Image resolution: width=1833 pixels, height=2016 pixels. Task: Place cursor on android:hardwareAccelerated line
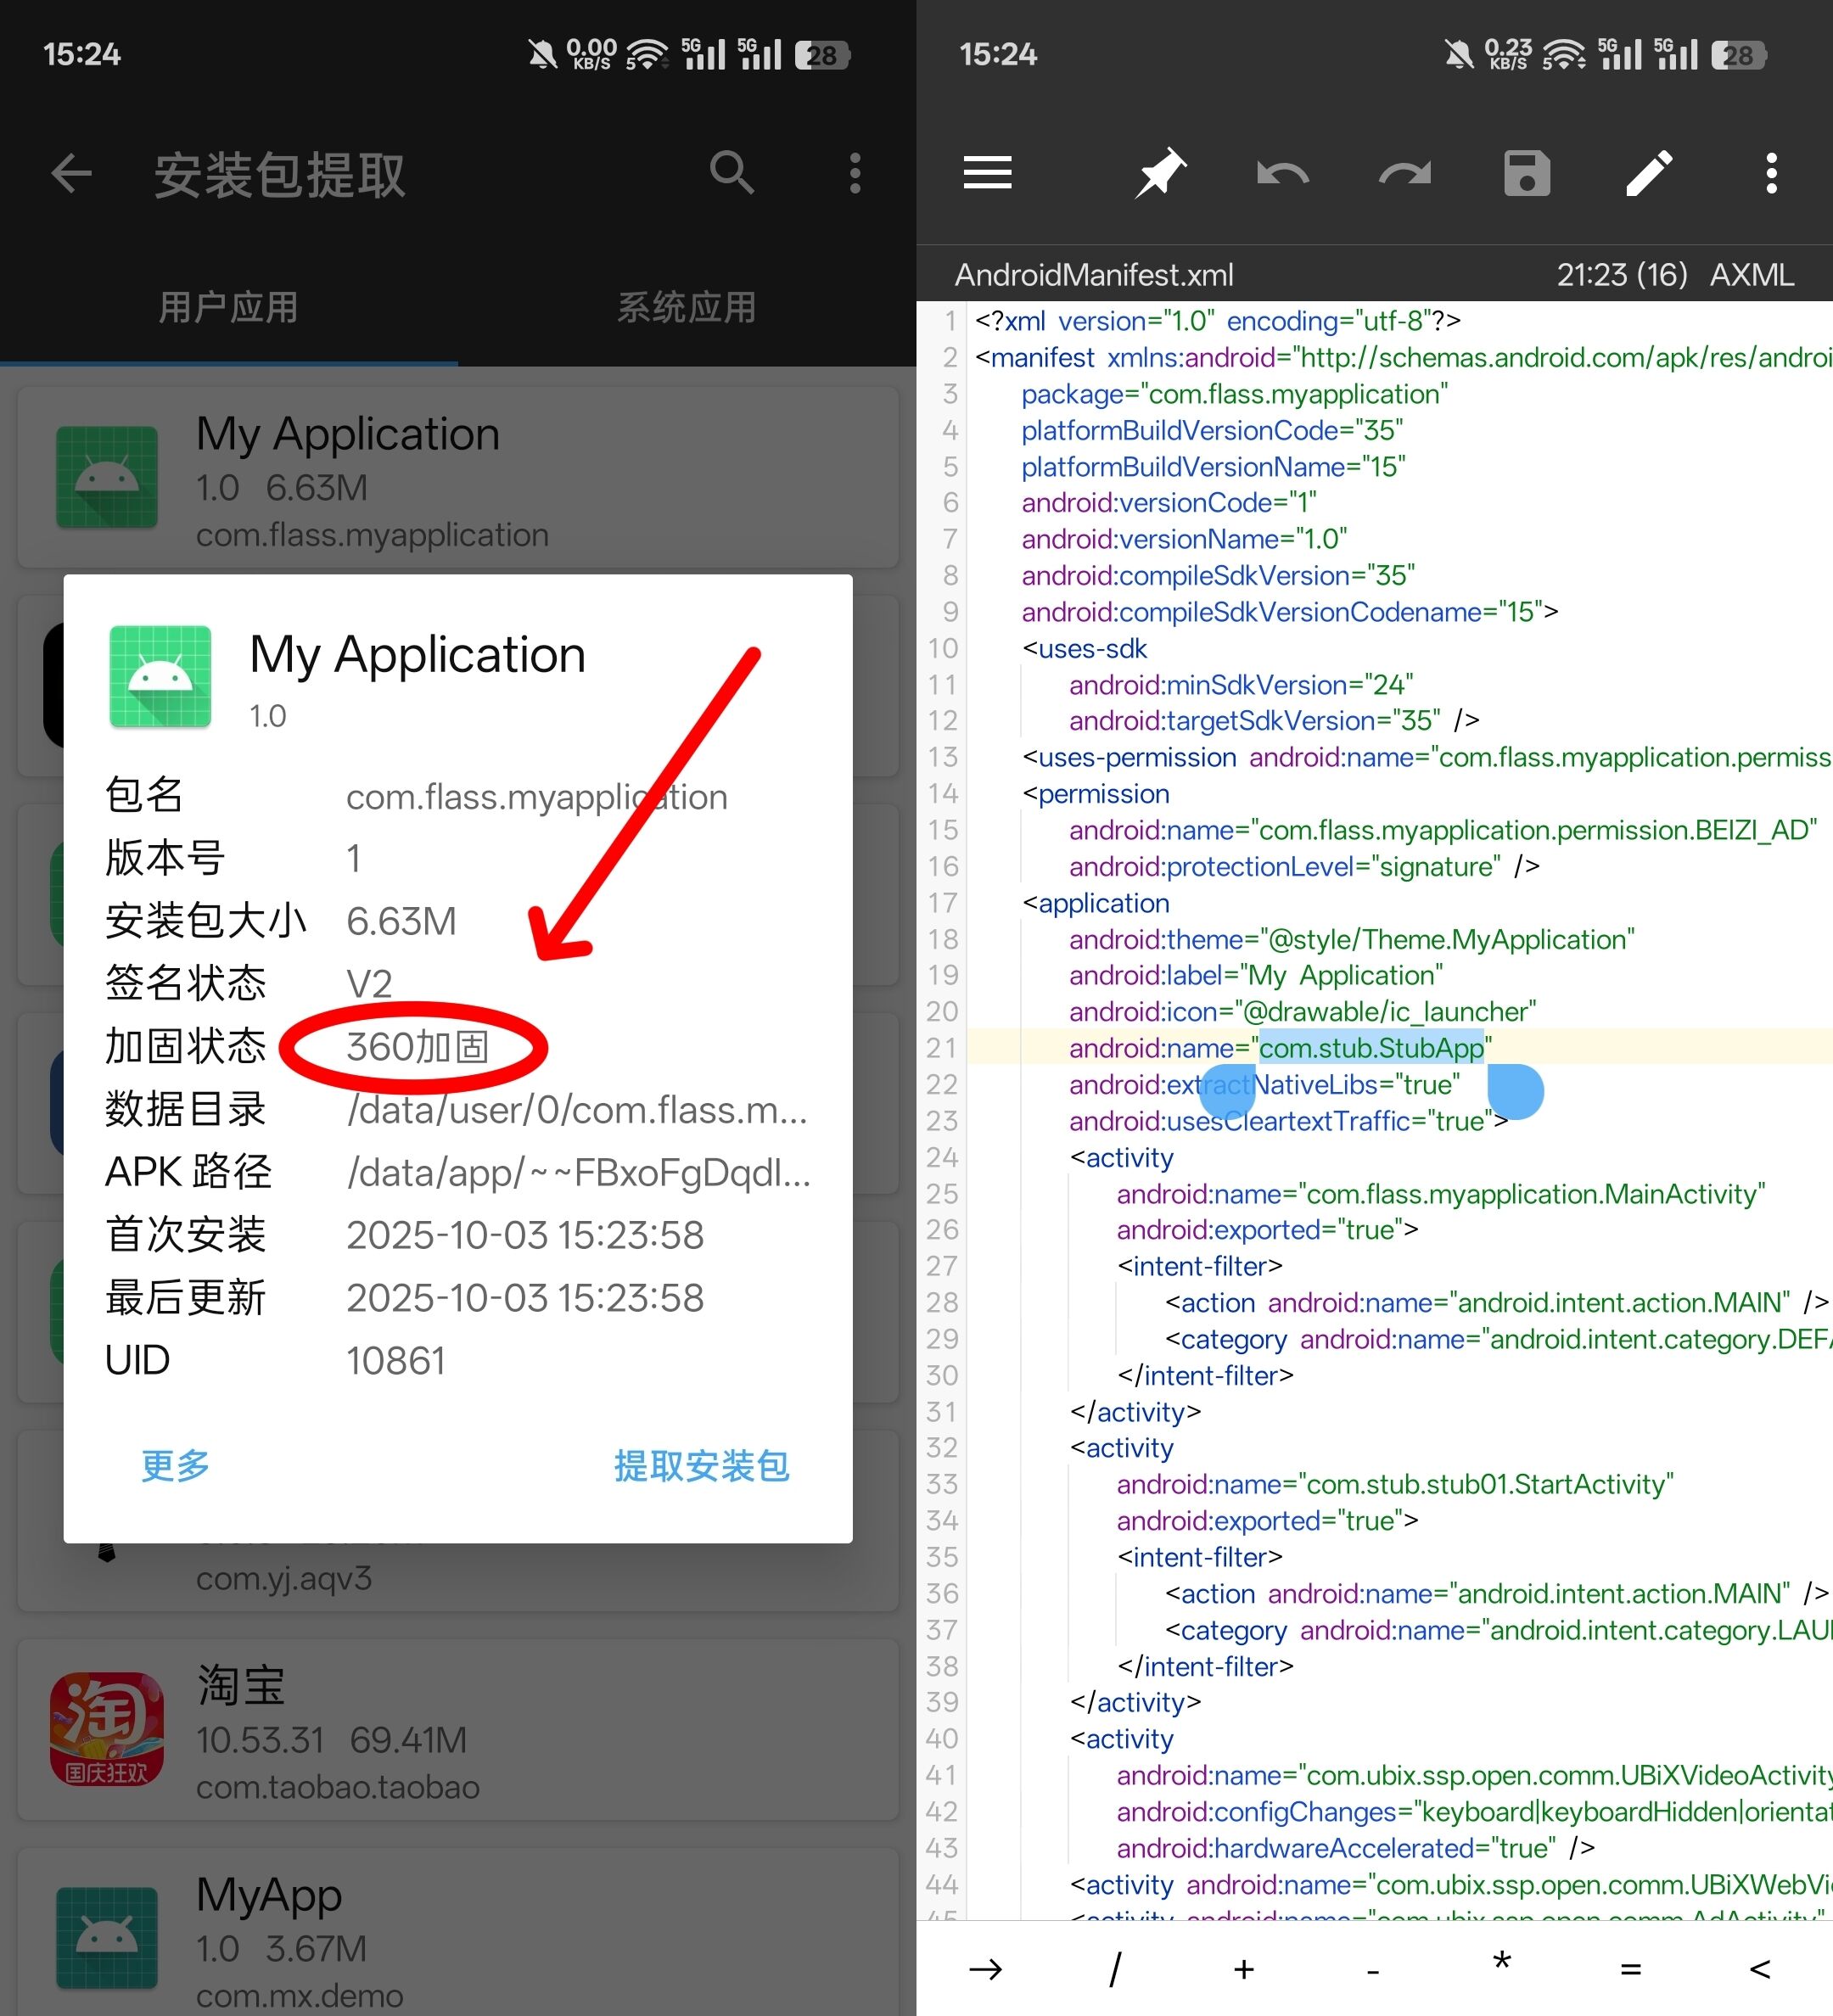pyautogui.click(x=1355, y=1848)
